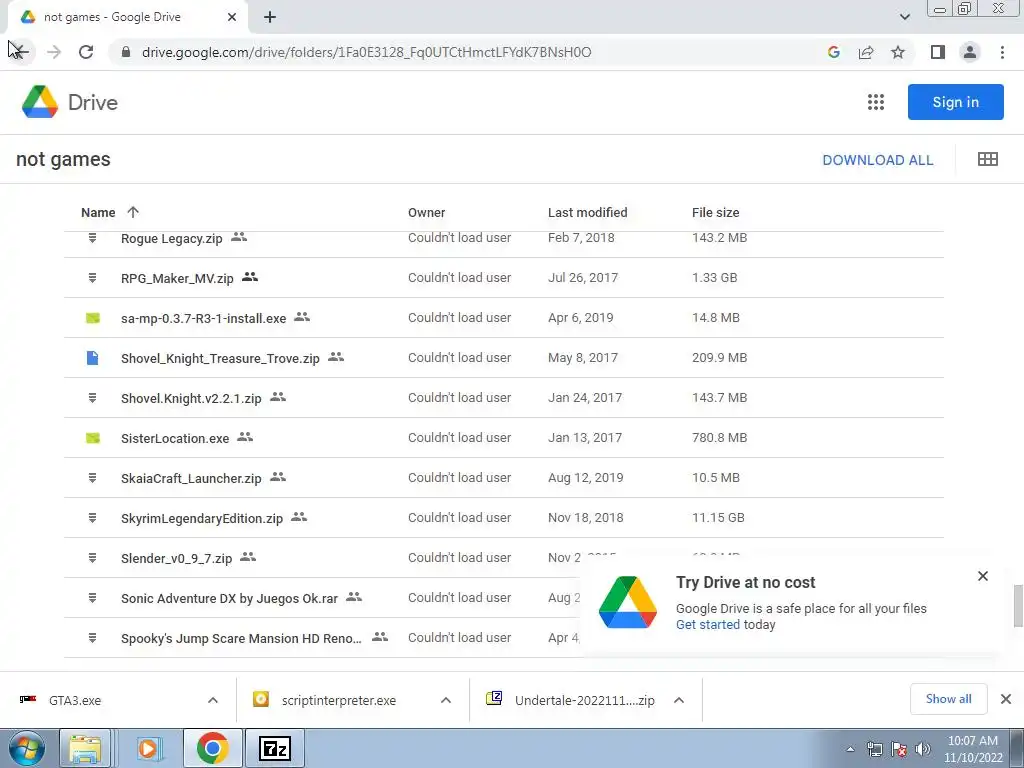Open a new browser tab

(x=270, y=17)
